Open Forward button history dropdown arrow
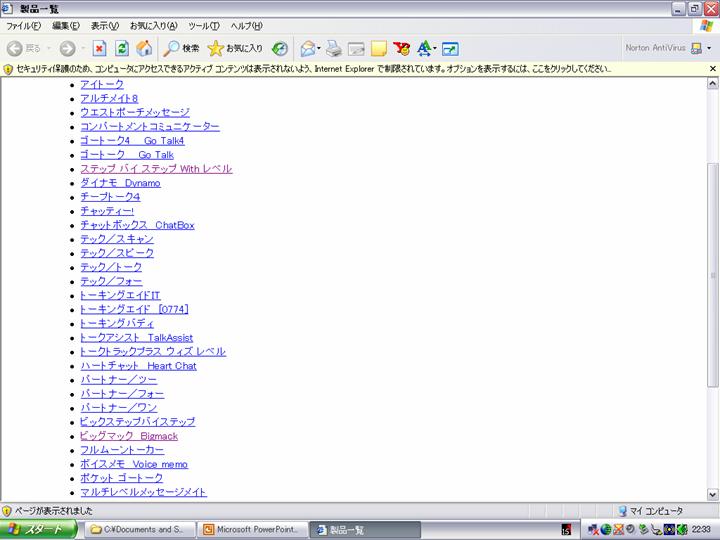This screenshot has height=540, width=720. [x=83, y=48]
